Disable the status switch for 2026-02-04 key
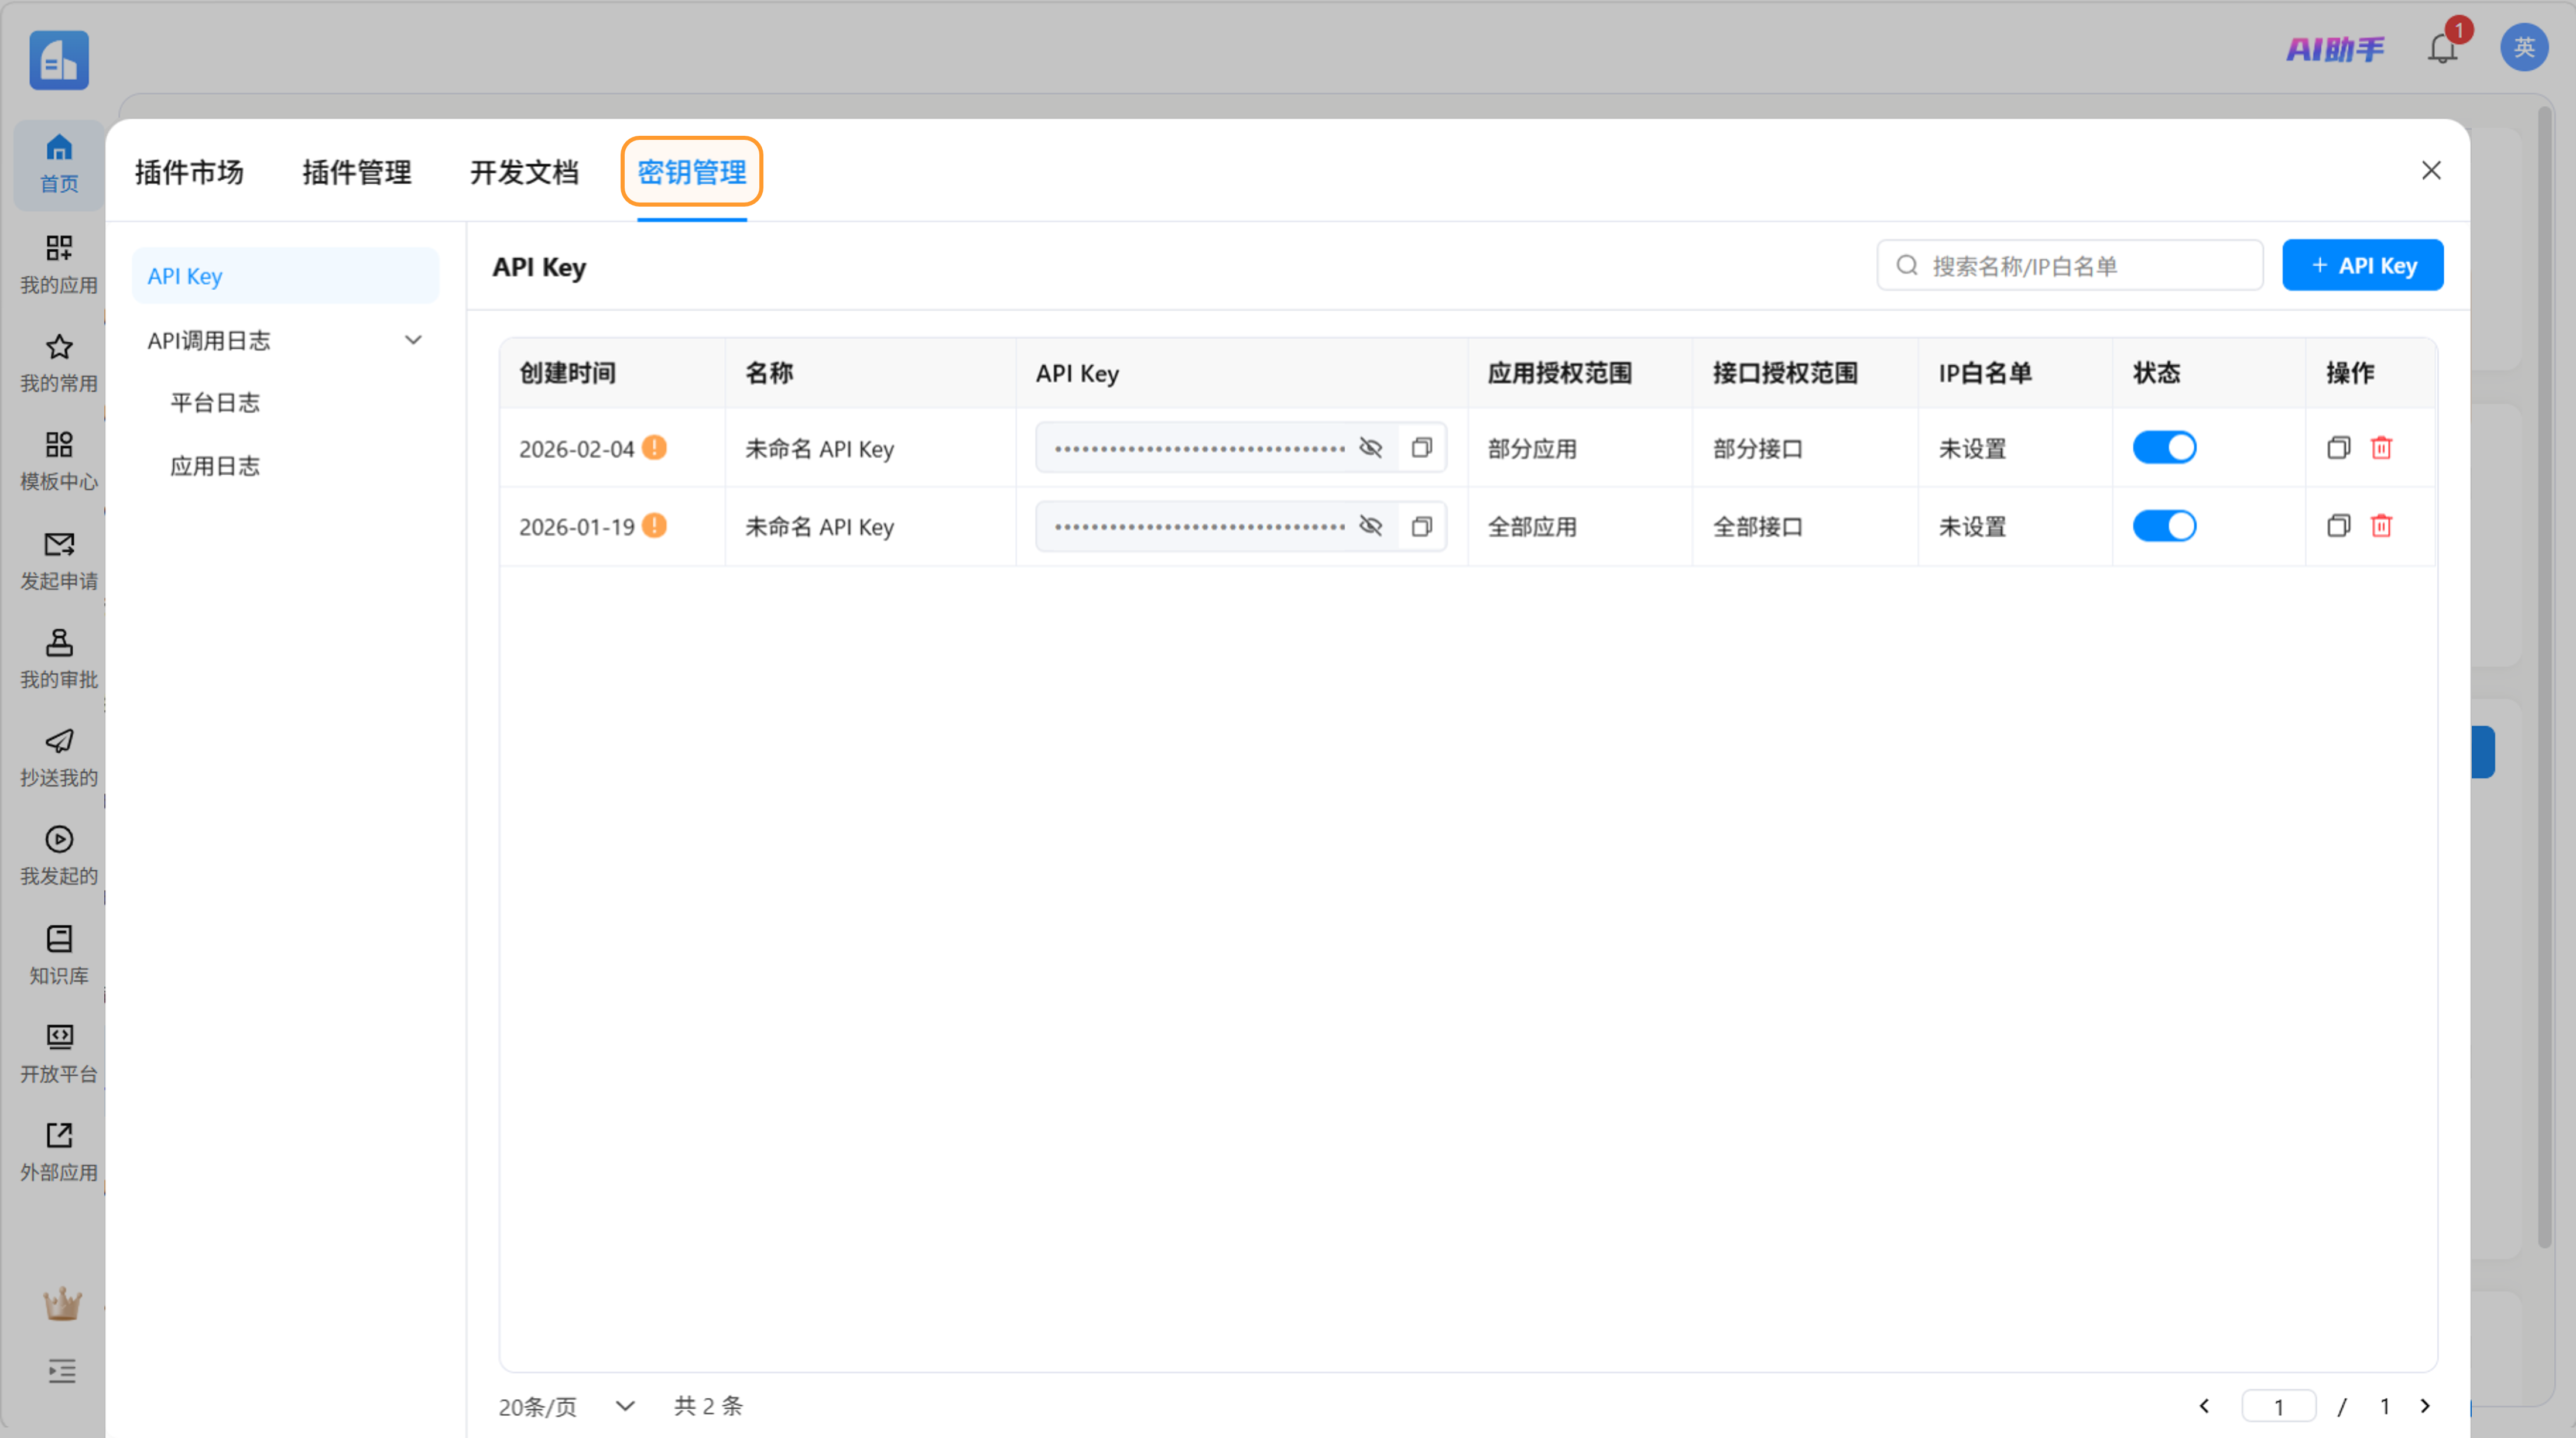Screen dimensions: 2576x1438 pos(2164,447)
